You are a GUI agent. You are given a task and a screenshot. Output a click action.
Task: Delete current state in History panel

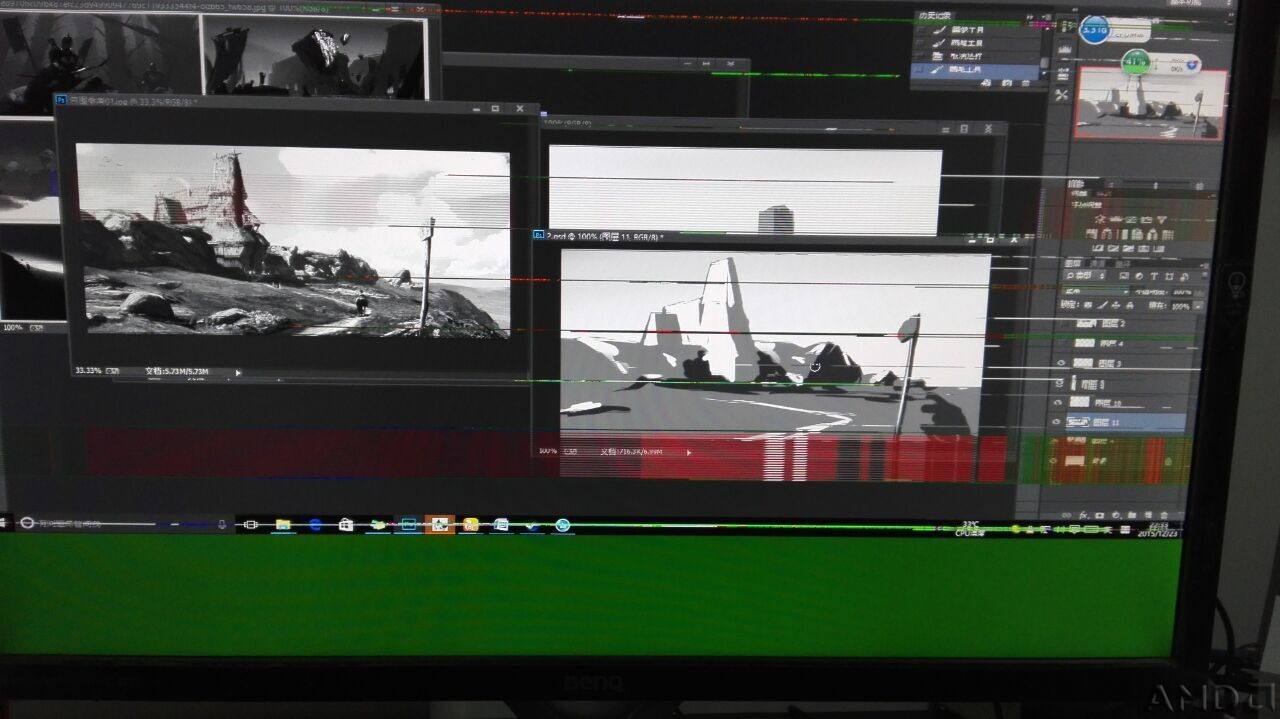tap(1025, 83)
